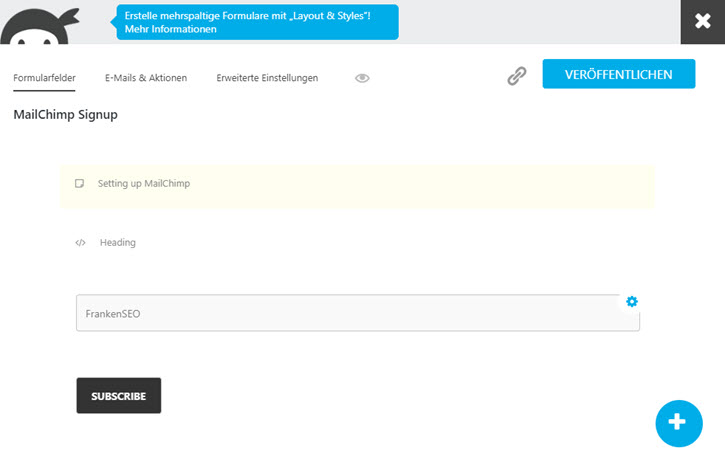Go to the Erweiterte Einstellungen tab
Viewport: 725px width, 450px height.
(x=267, y=78)
